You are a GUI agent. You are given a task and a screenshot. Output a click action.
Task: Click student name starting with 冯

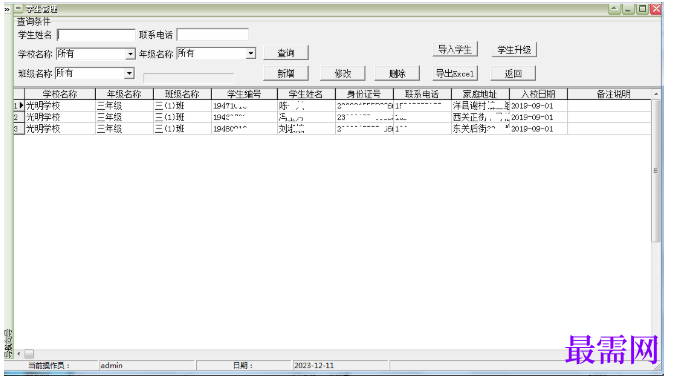click(x=306, y=117)
